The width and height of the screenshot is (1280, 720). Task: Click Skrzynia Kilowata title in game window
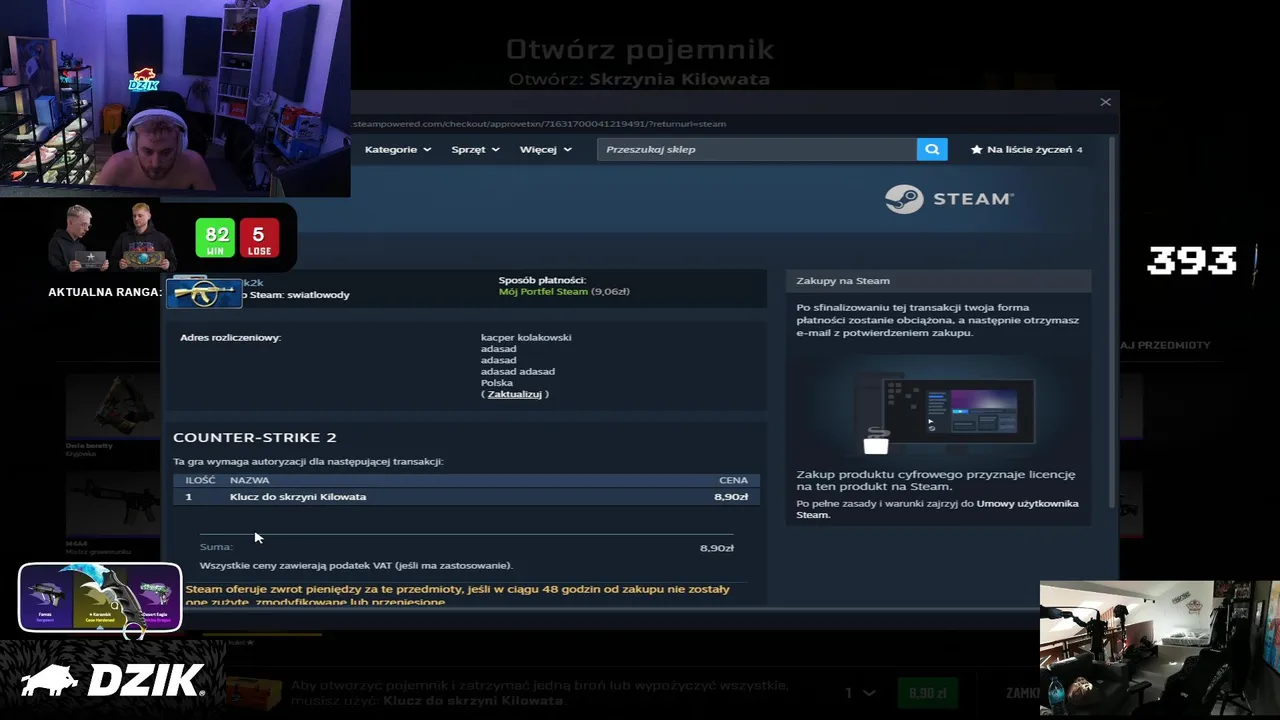tap(679, 79)
